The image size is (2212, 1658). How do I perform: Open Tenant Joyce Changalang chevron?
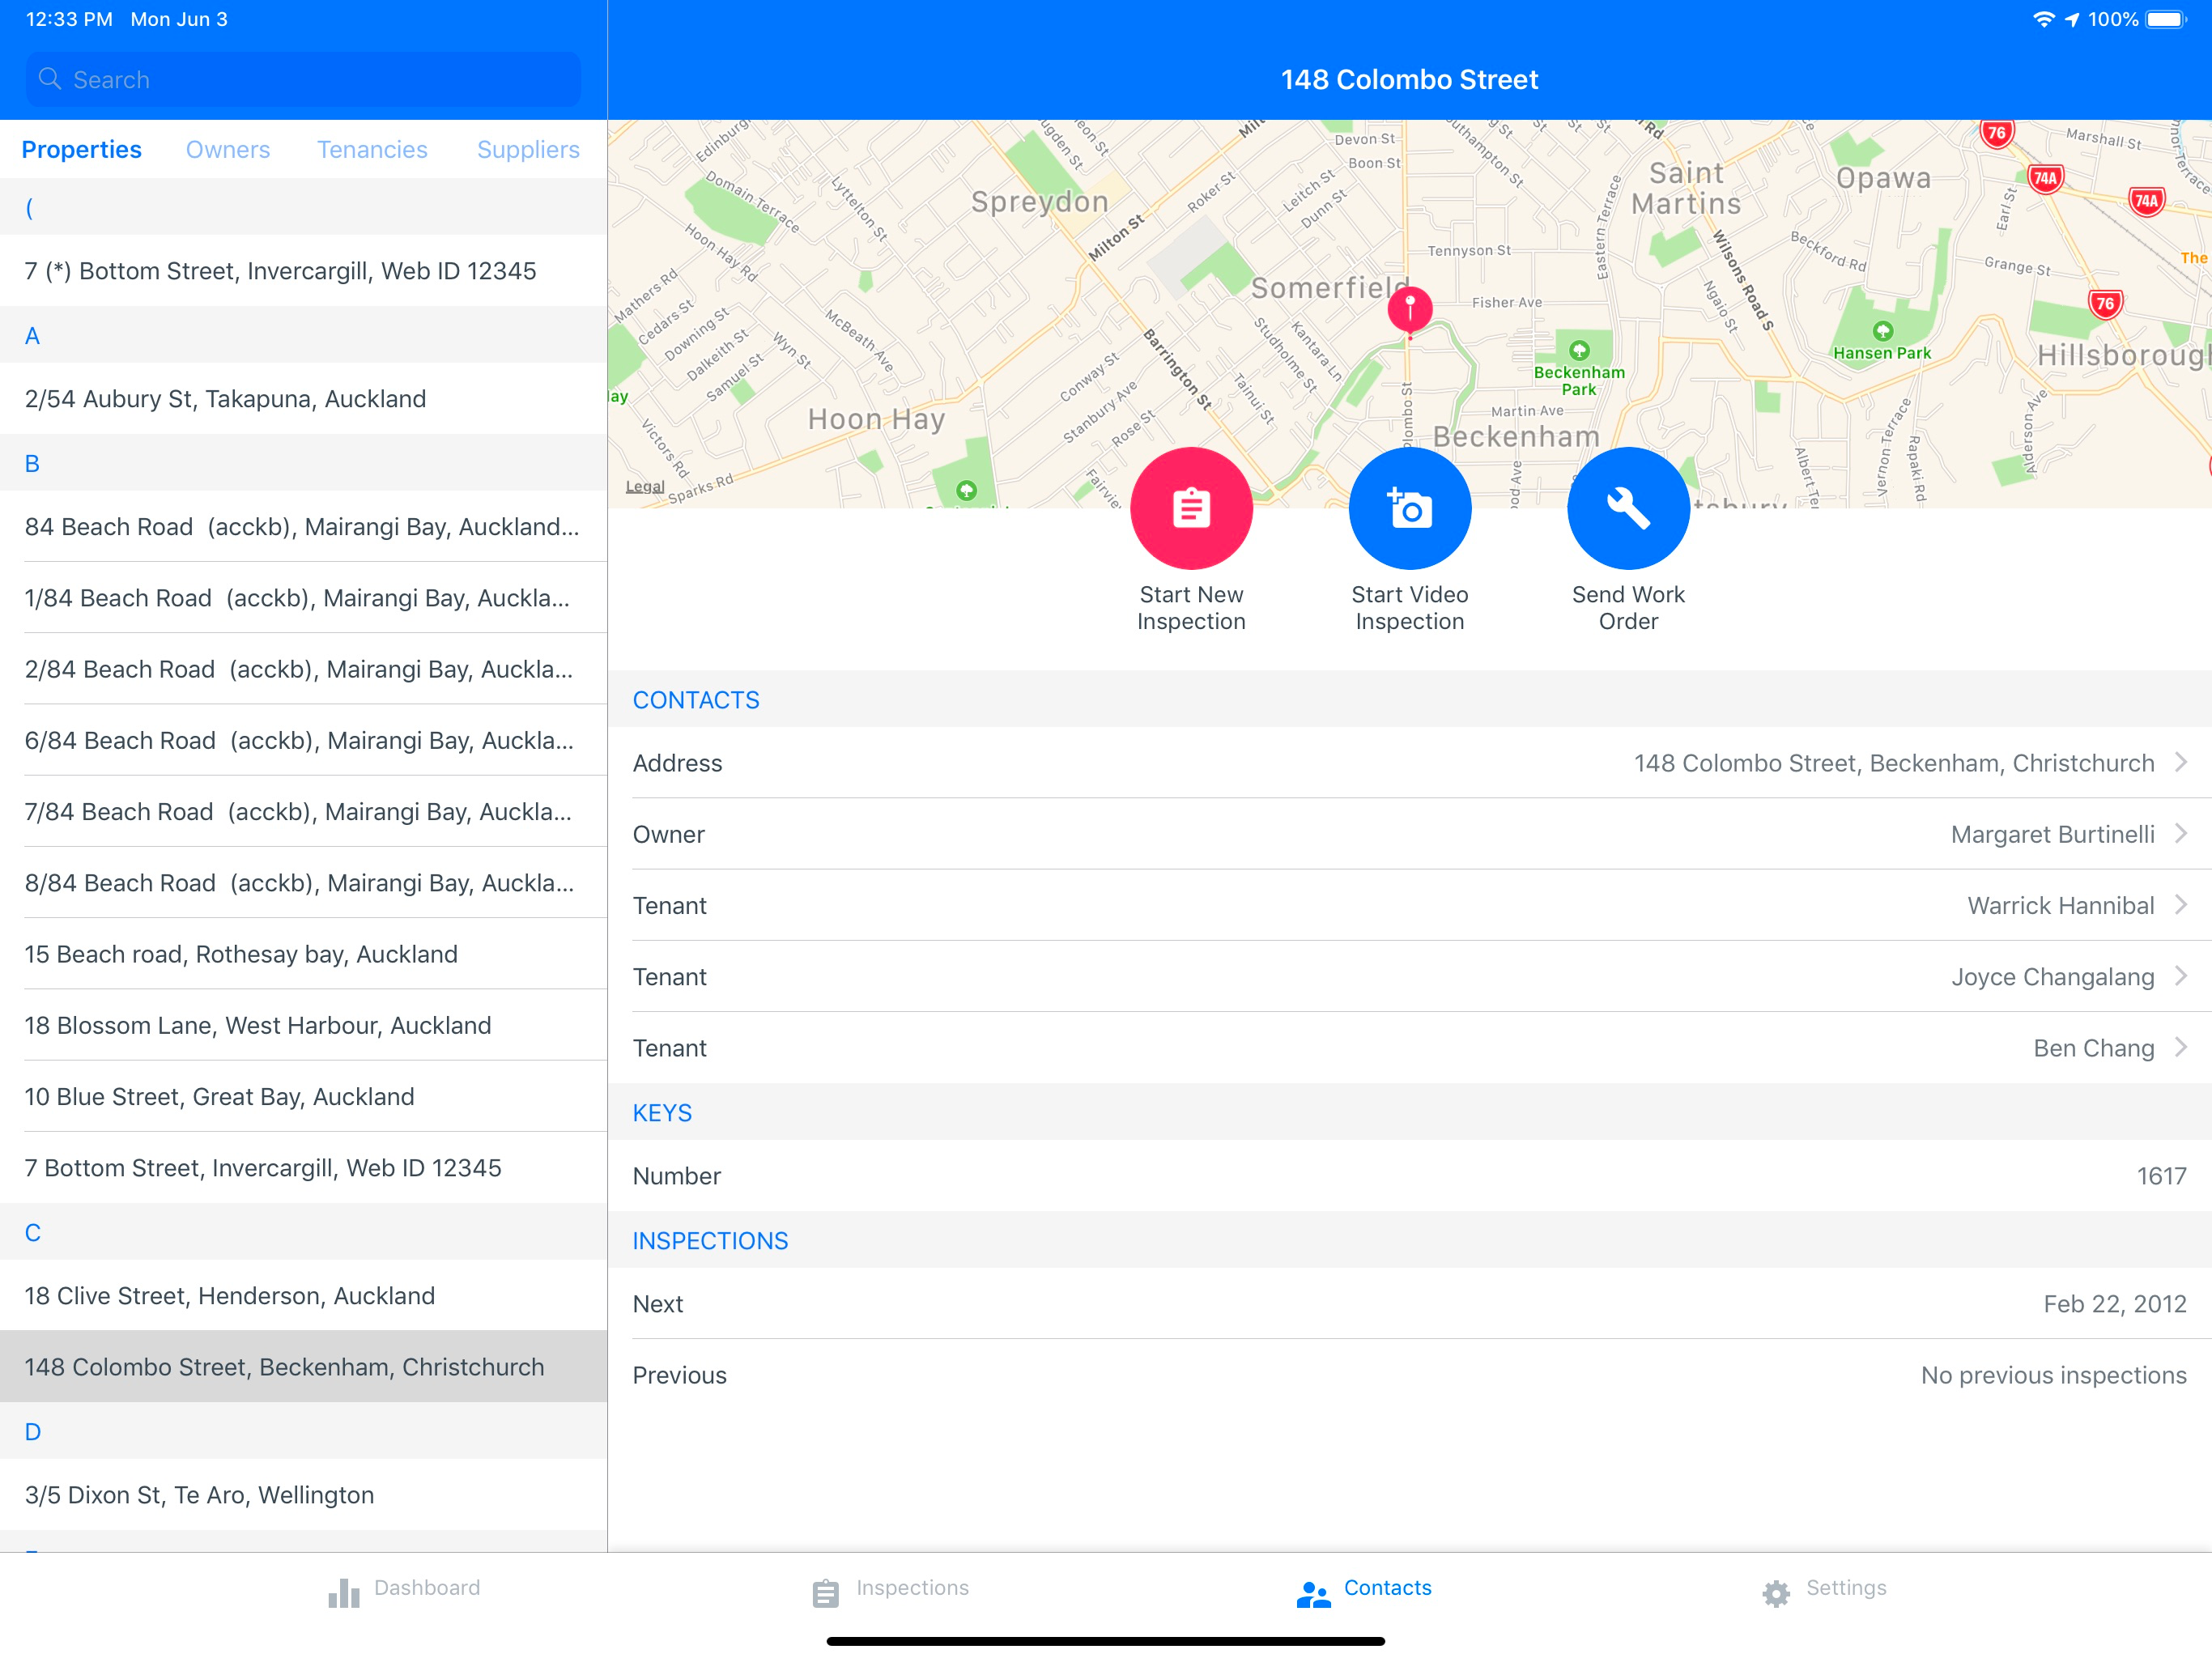point(2181,976)
